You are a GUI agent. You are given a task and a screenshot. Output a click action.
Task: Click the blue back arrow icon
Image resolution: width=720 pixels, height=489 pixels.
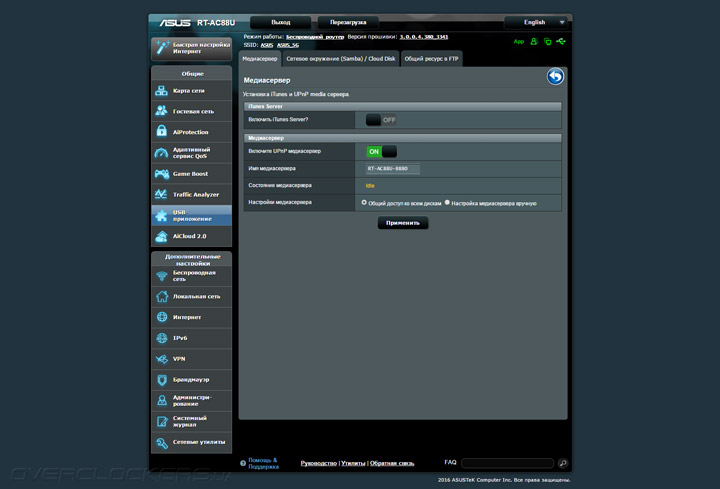[x=555, y=77]
